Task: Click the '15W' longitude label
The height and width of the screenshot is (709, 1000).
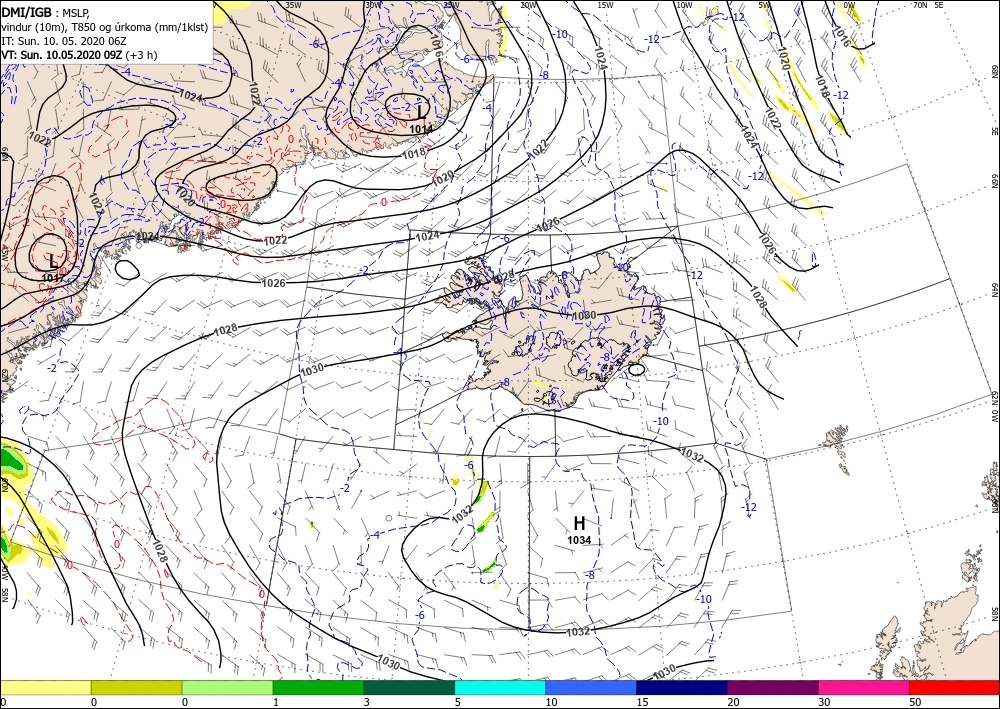Action: pos(605,5)
